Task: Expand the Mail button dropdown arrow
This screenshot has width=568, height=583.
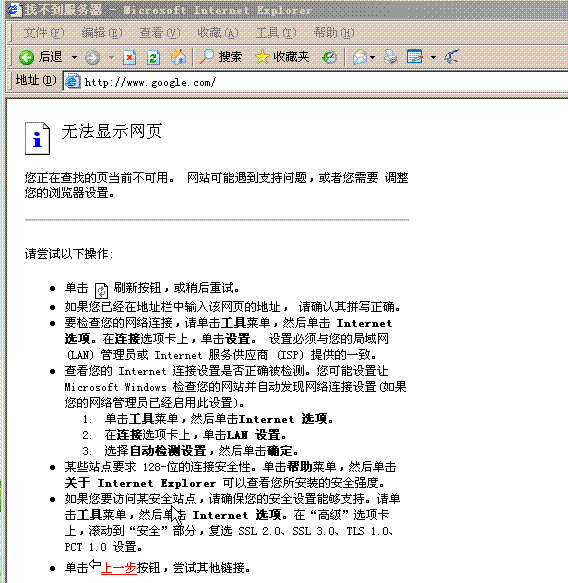Action: click(x=372, y=57)
